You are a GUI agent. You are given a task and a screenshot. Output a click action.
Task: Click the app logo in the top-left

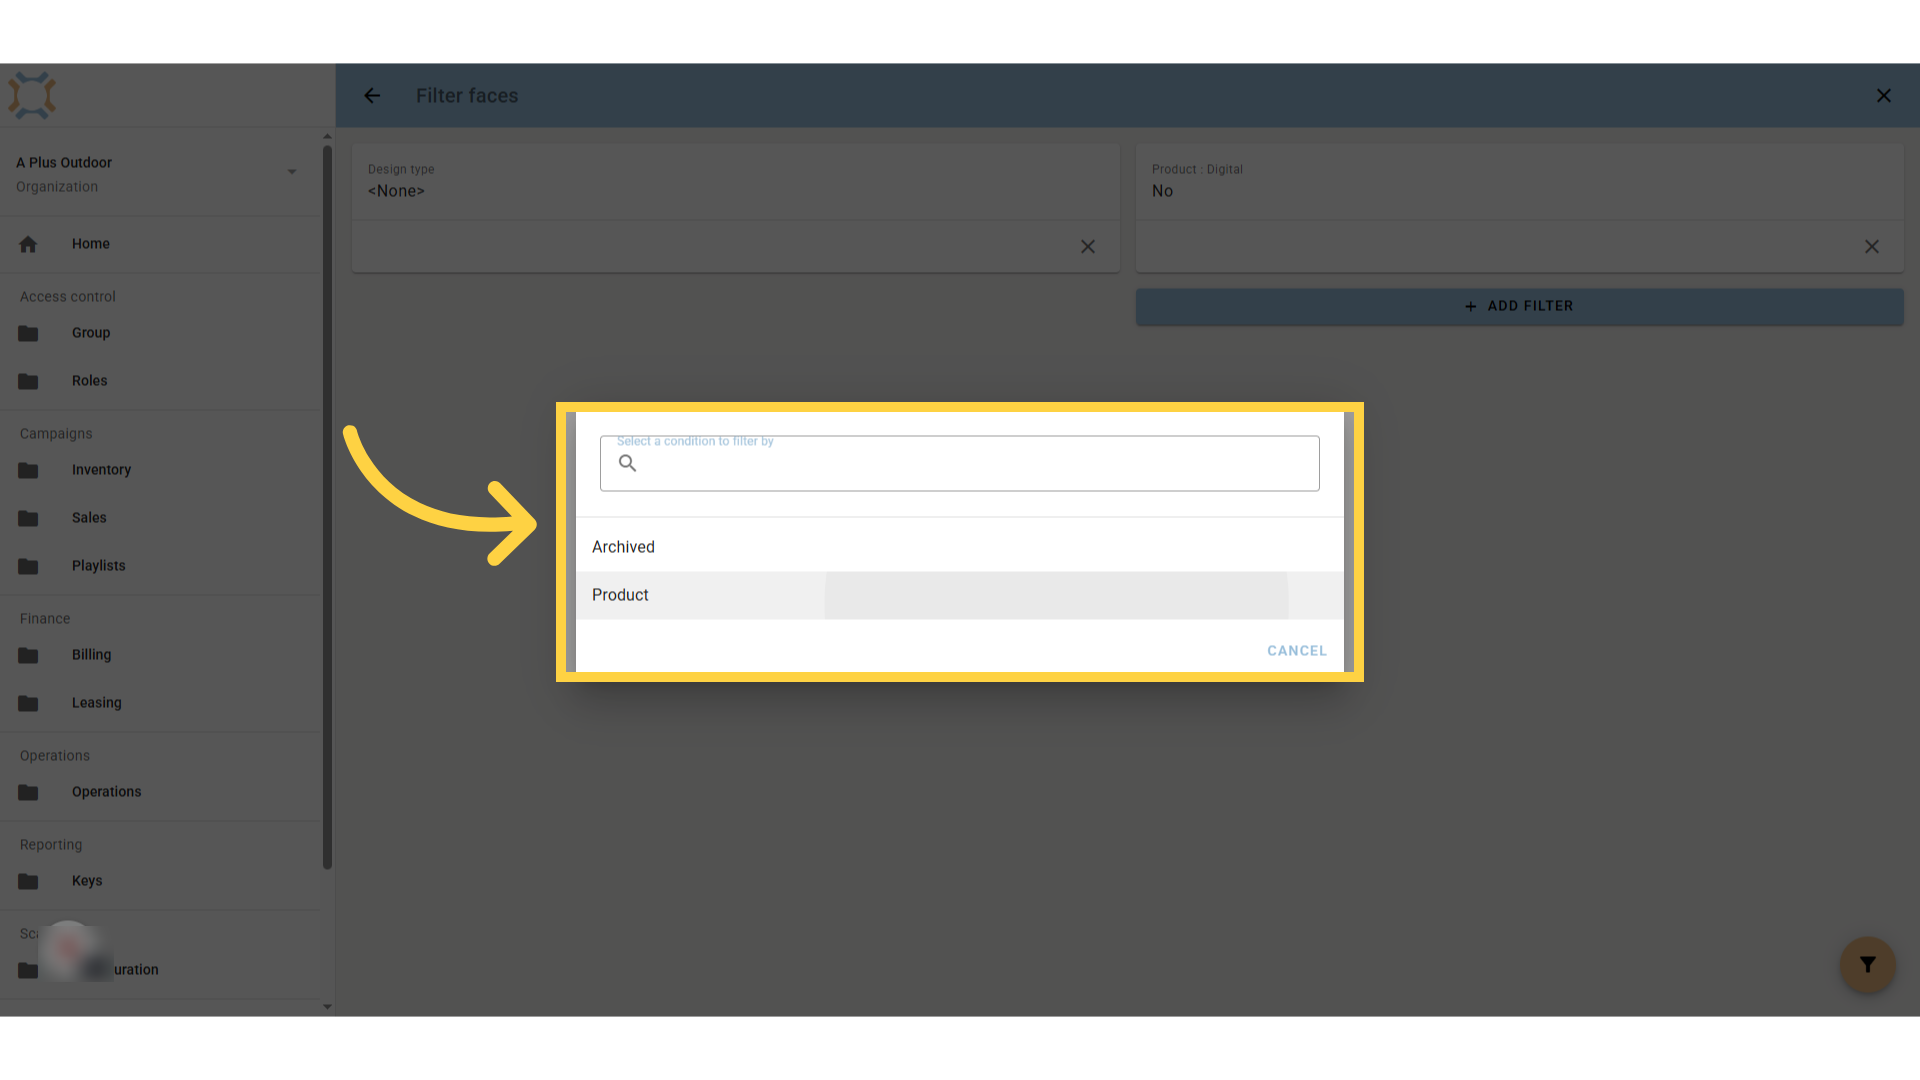click(32, 96)
